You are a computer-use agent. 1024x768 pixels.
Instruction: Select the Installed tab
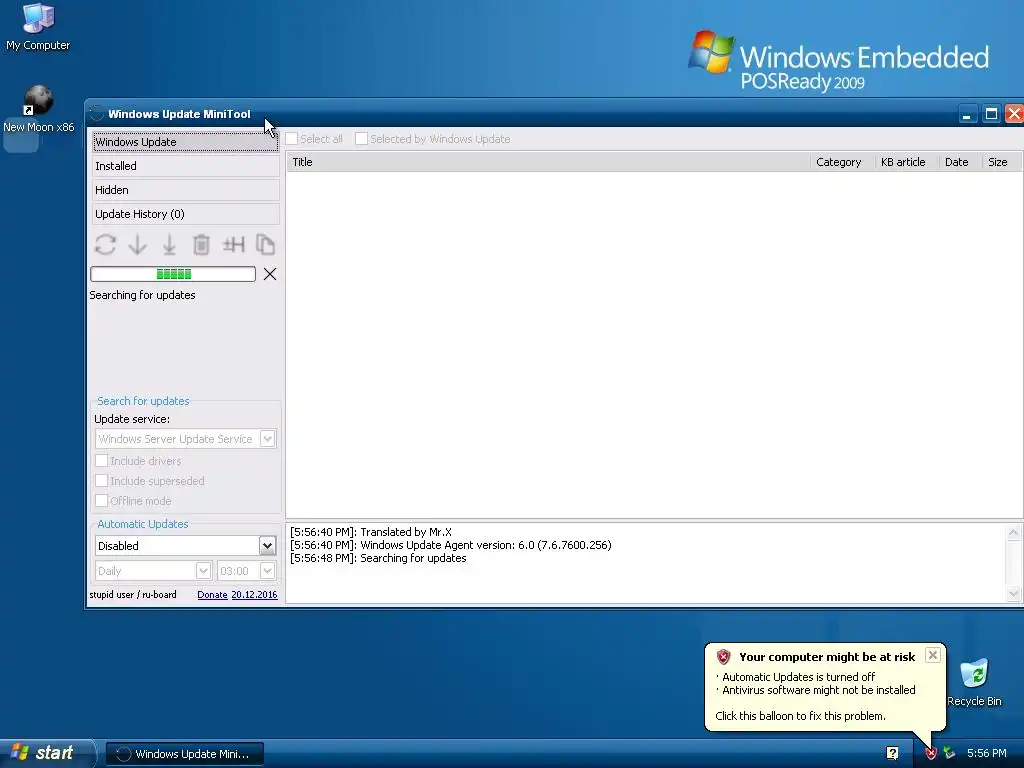point(185,166)
